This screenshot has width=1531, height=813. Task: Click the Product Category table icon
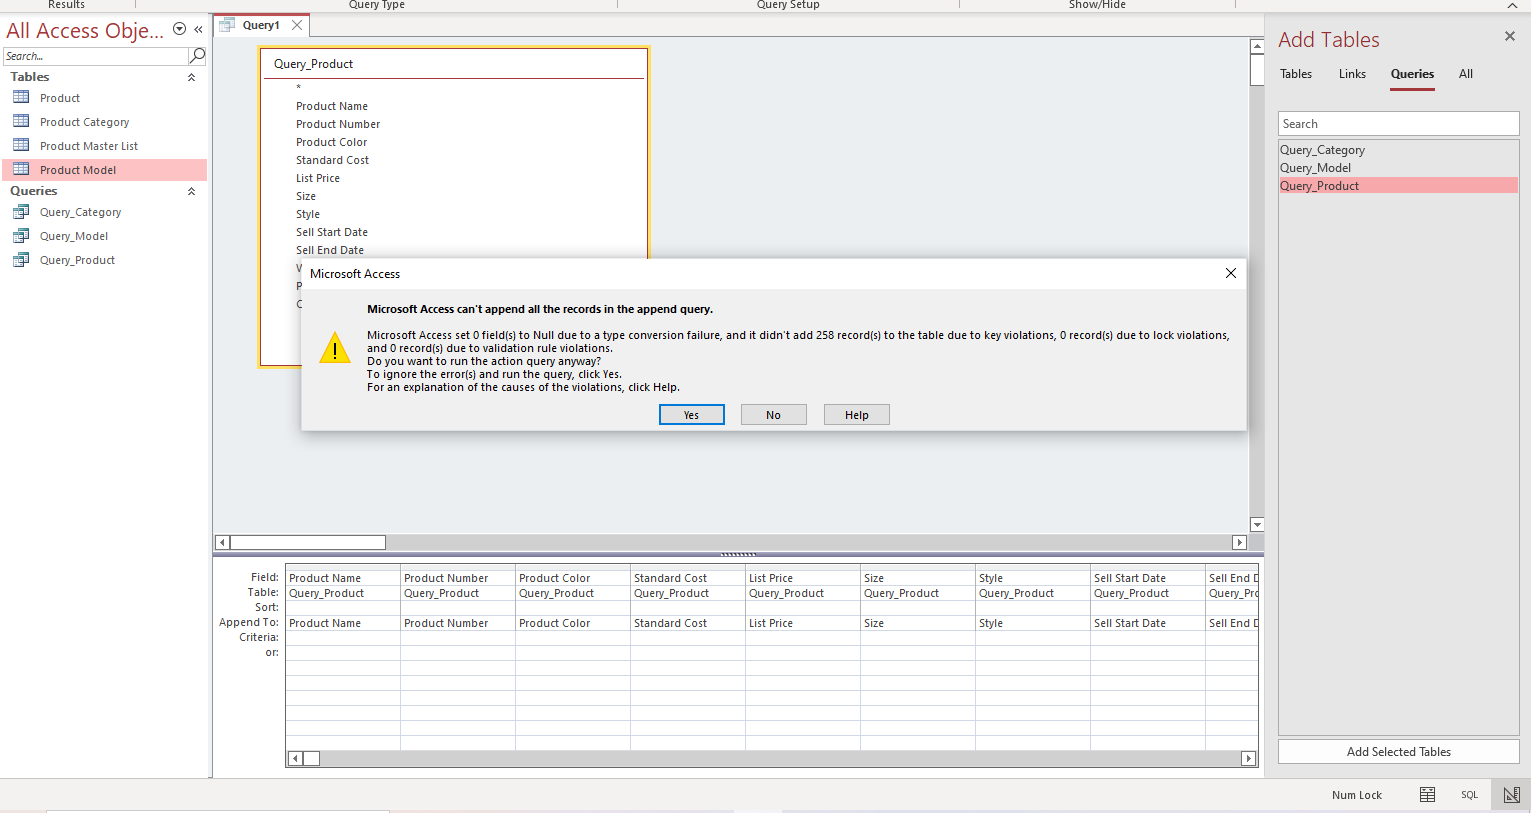click(x=21, y=121)
